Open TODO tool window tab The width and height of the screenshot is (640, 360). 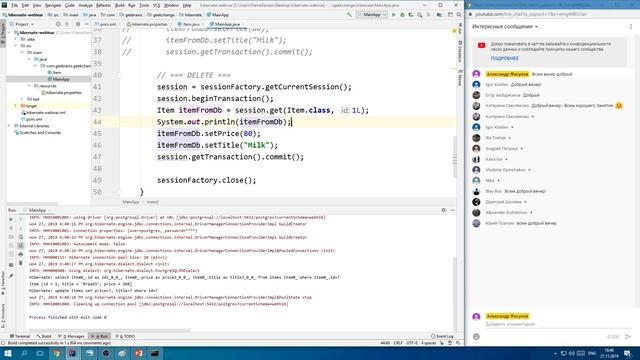pos(126,336)
